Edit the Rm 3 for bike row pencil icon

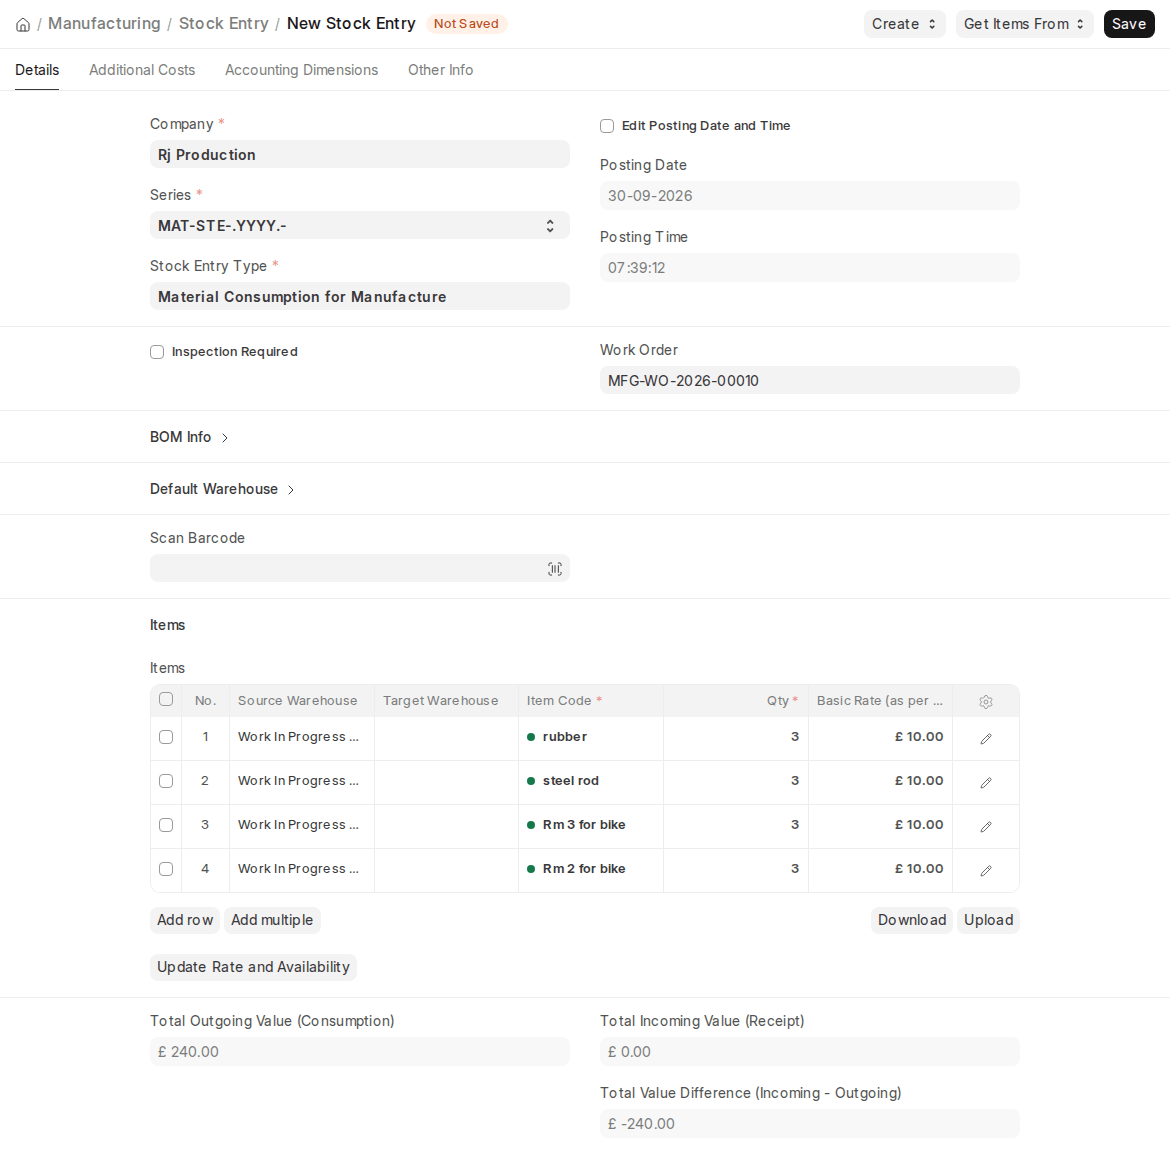pyautogui.click(x=986, y=826)
